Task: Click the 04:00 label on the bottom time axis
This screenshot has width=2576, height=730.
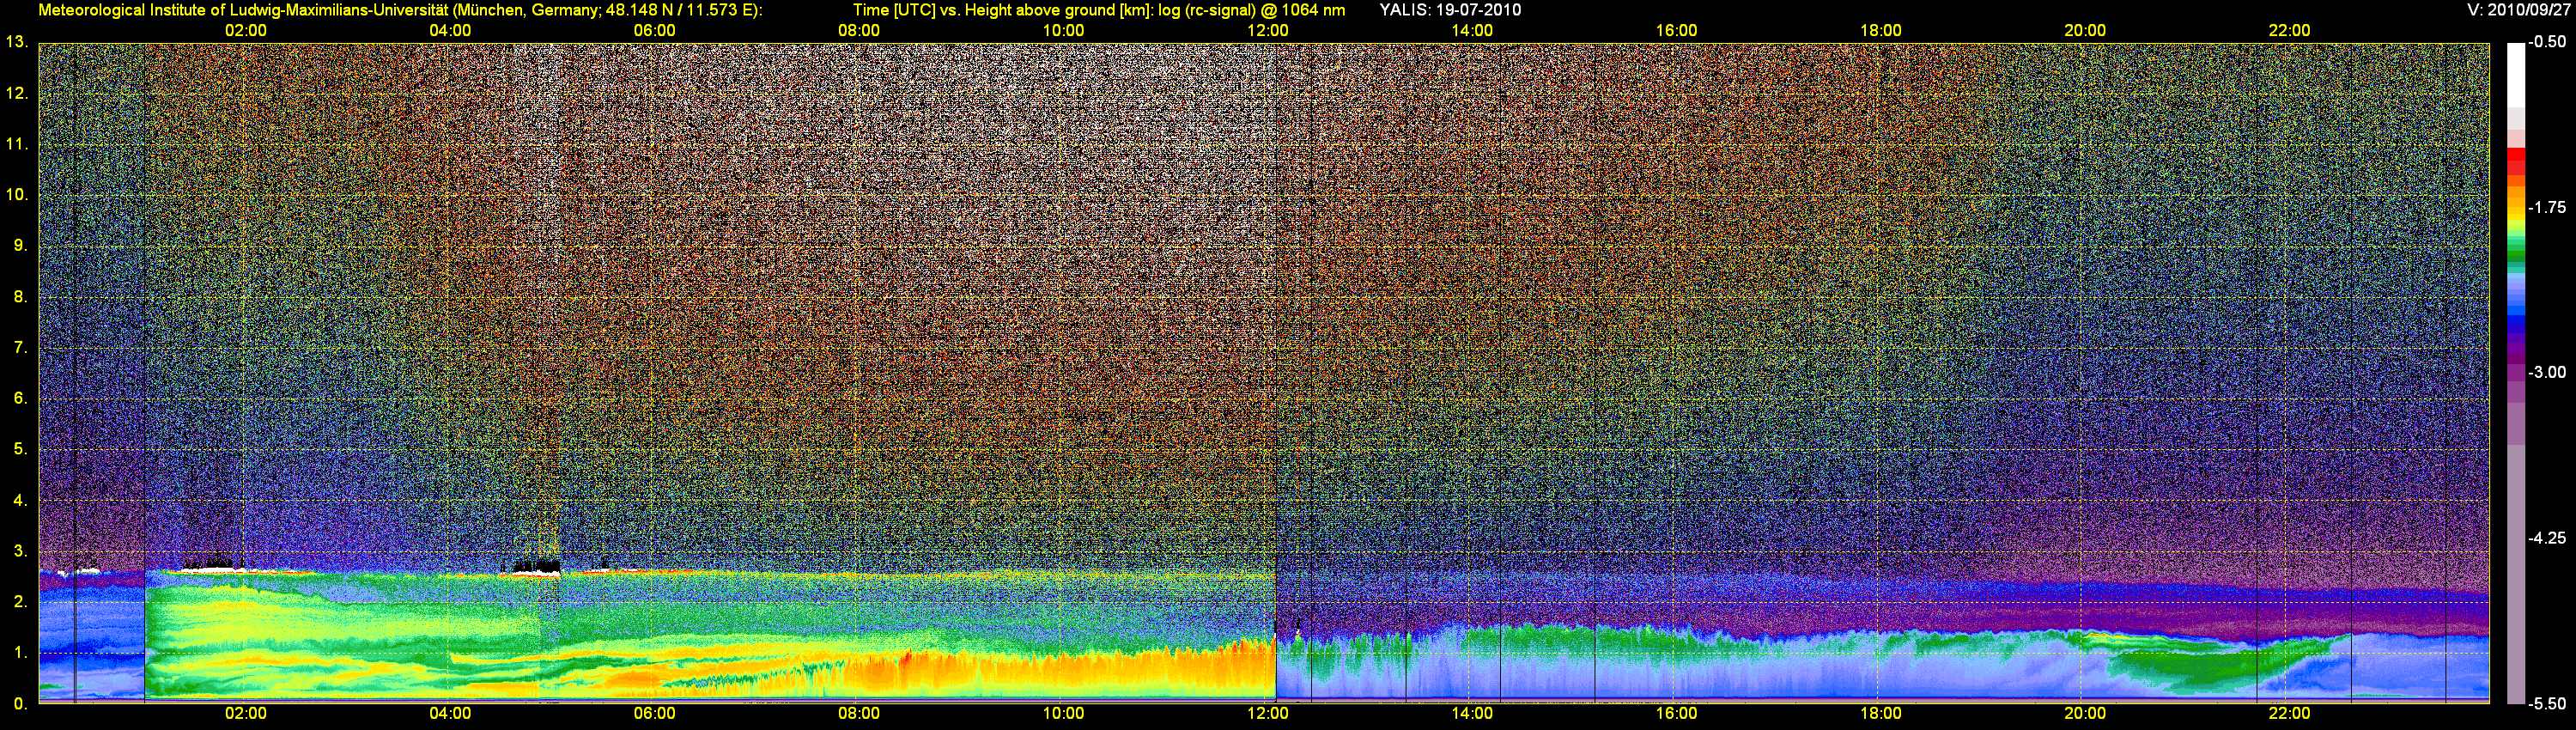Action: click(450, 714)
